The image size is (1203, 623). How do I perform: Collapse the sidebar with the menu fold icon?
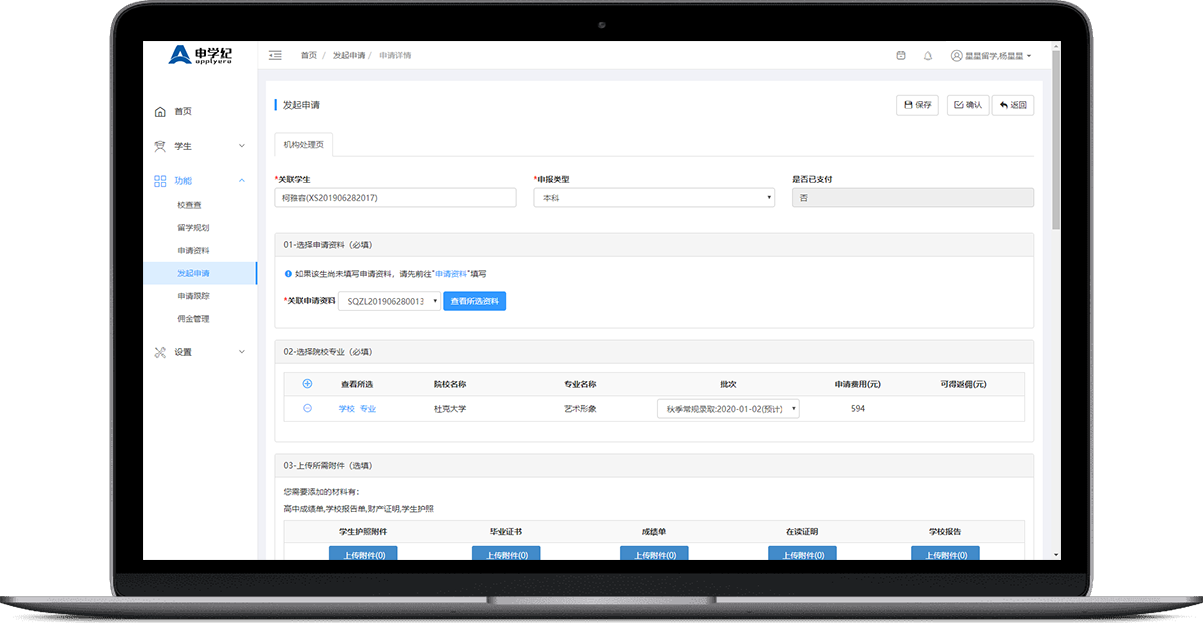click(275, 55)
